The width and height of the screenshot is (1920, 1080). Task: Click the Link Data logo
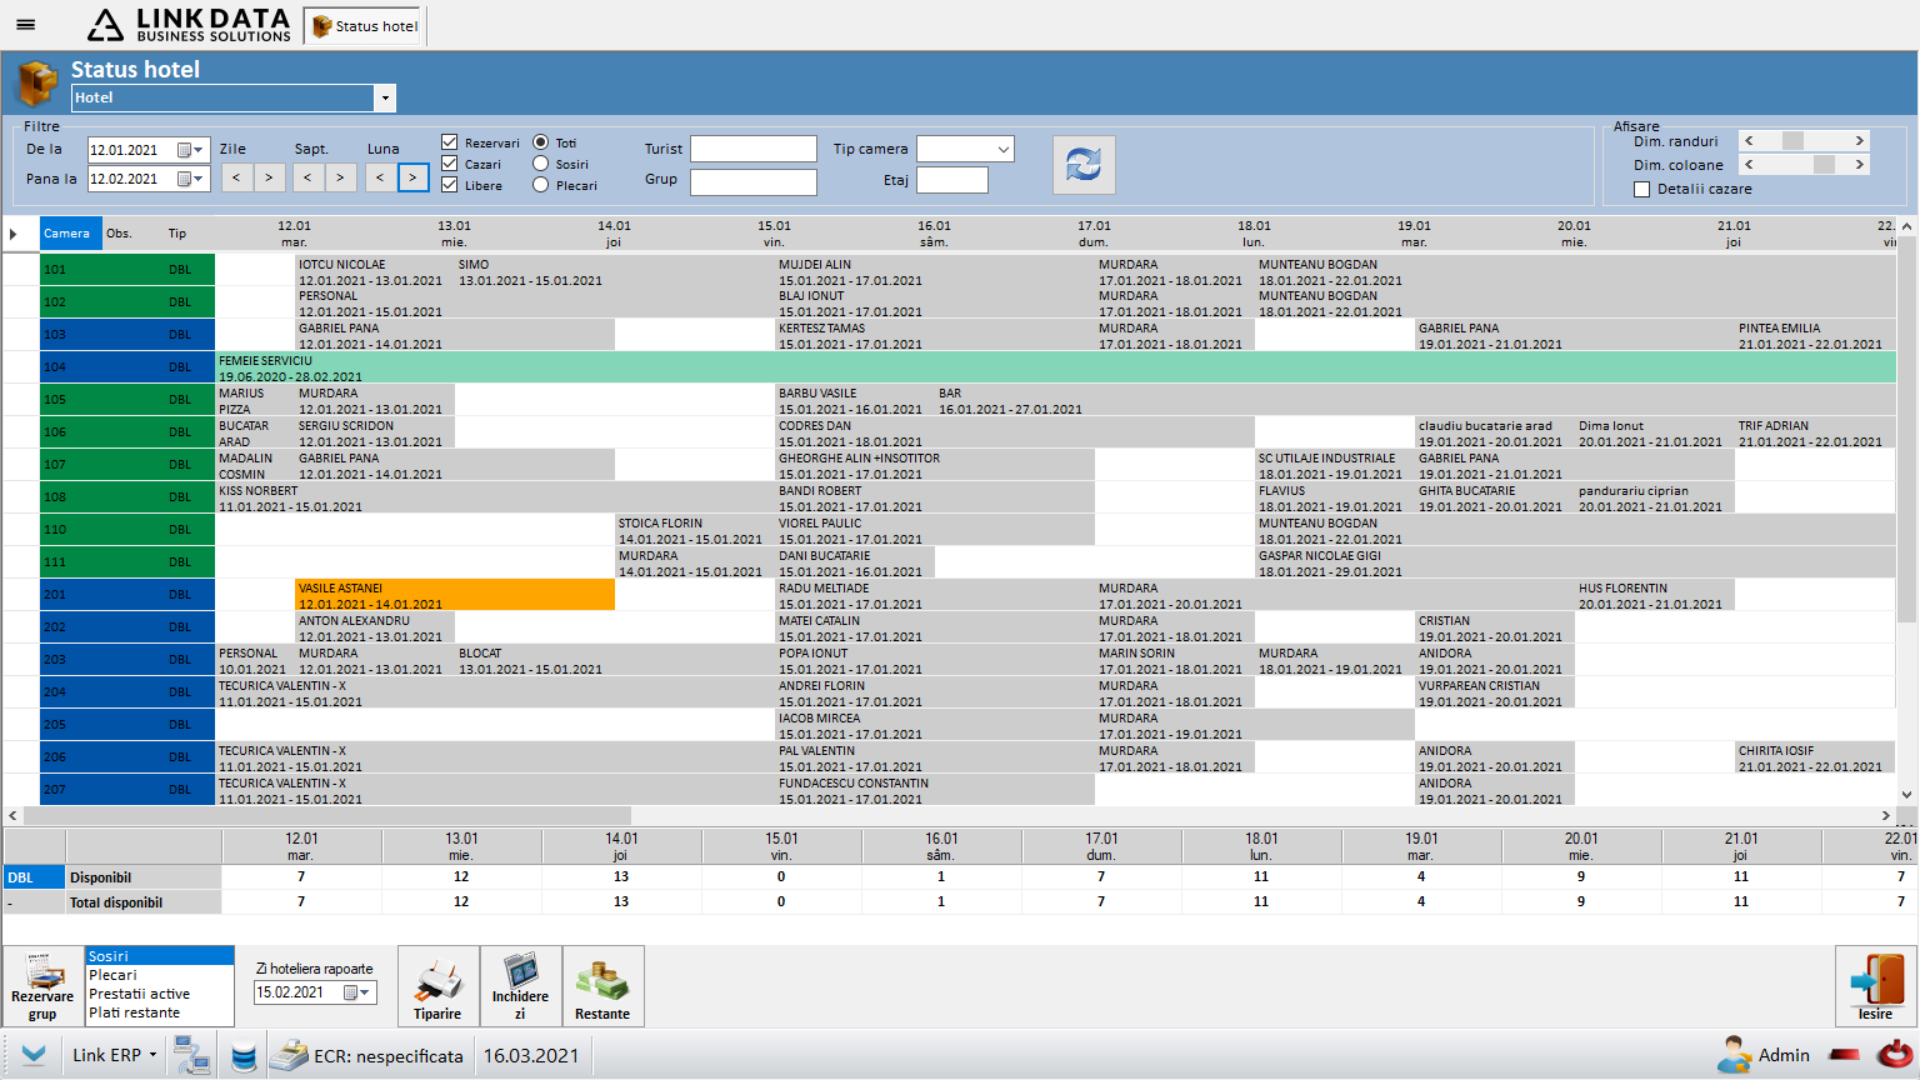click(x=189, y=25)
